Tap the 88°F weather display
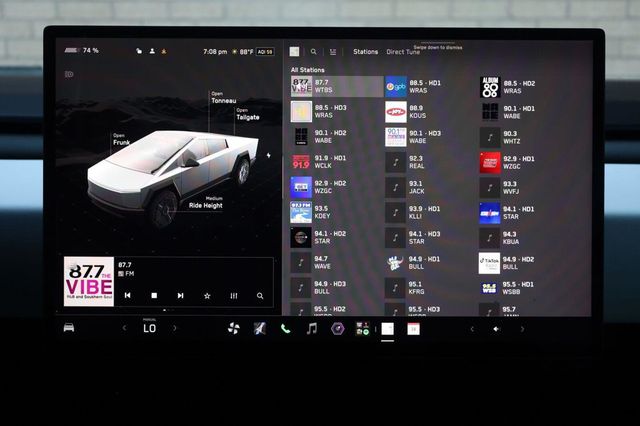 [243, 52]
